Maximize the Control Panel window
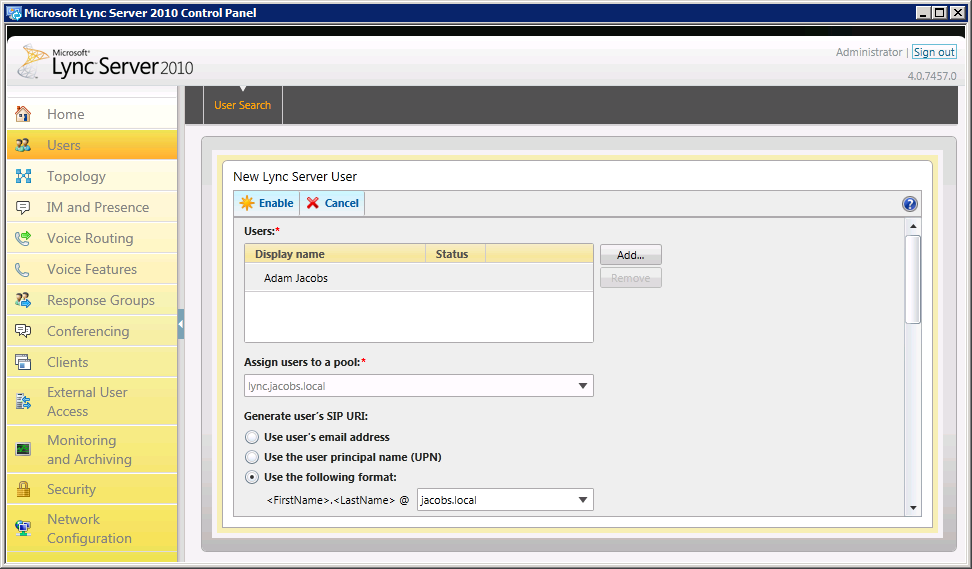 940,12
